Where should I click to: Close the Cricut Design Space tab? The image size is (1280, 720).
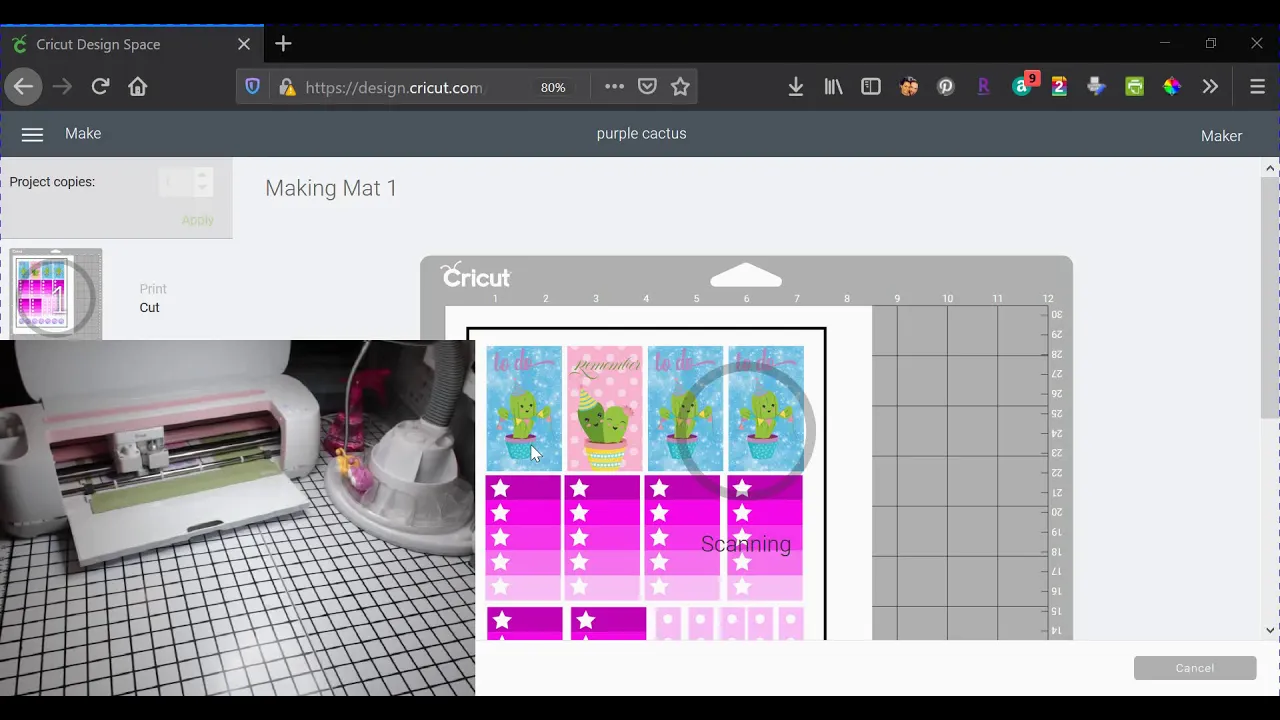coord(244,44)
